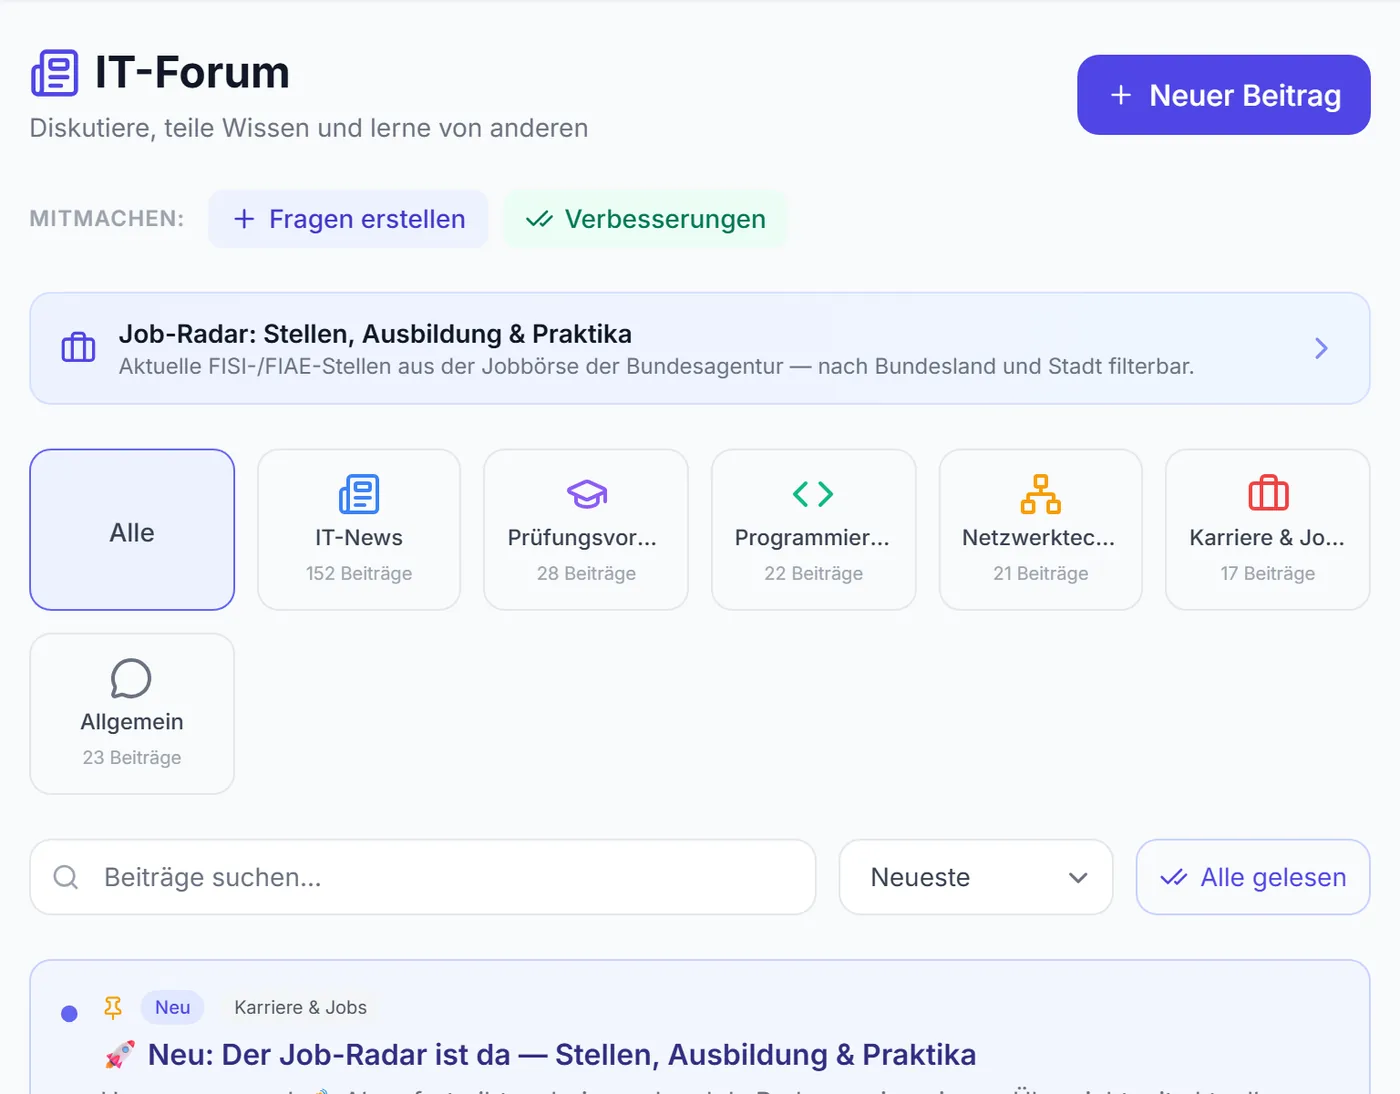Viewport: 1400px width, 1094px height.
Task: Click the magnifier icon in search box
Action: point(66,877)
